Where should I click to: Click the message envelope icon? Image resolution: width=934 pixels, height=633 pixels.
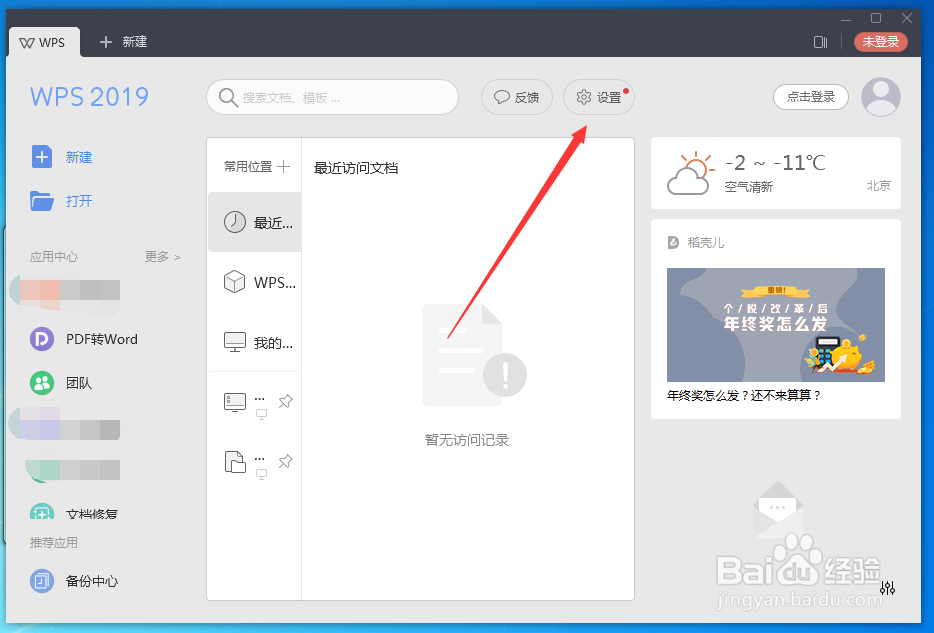click(x=778, y=510)
